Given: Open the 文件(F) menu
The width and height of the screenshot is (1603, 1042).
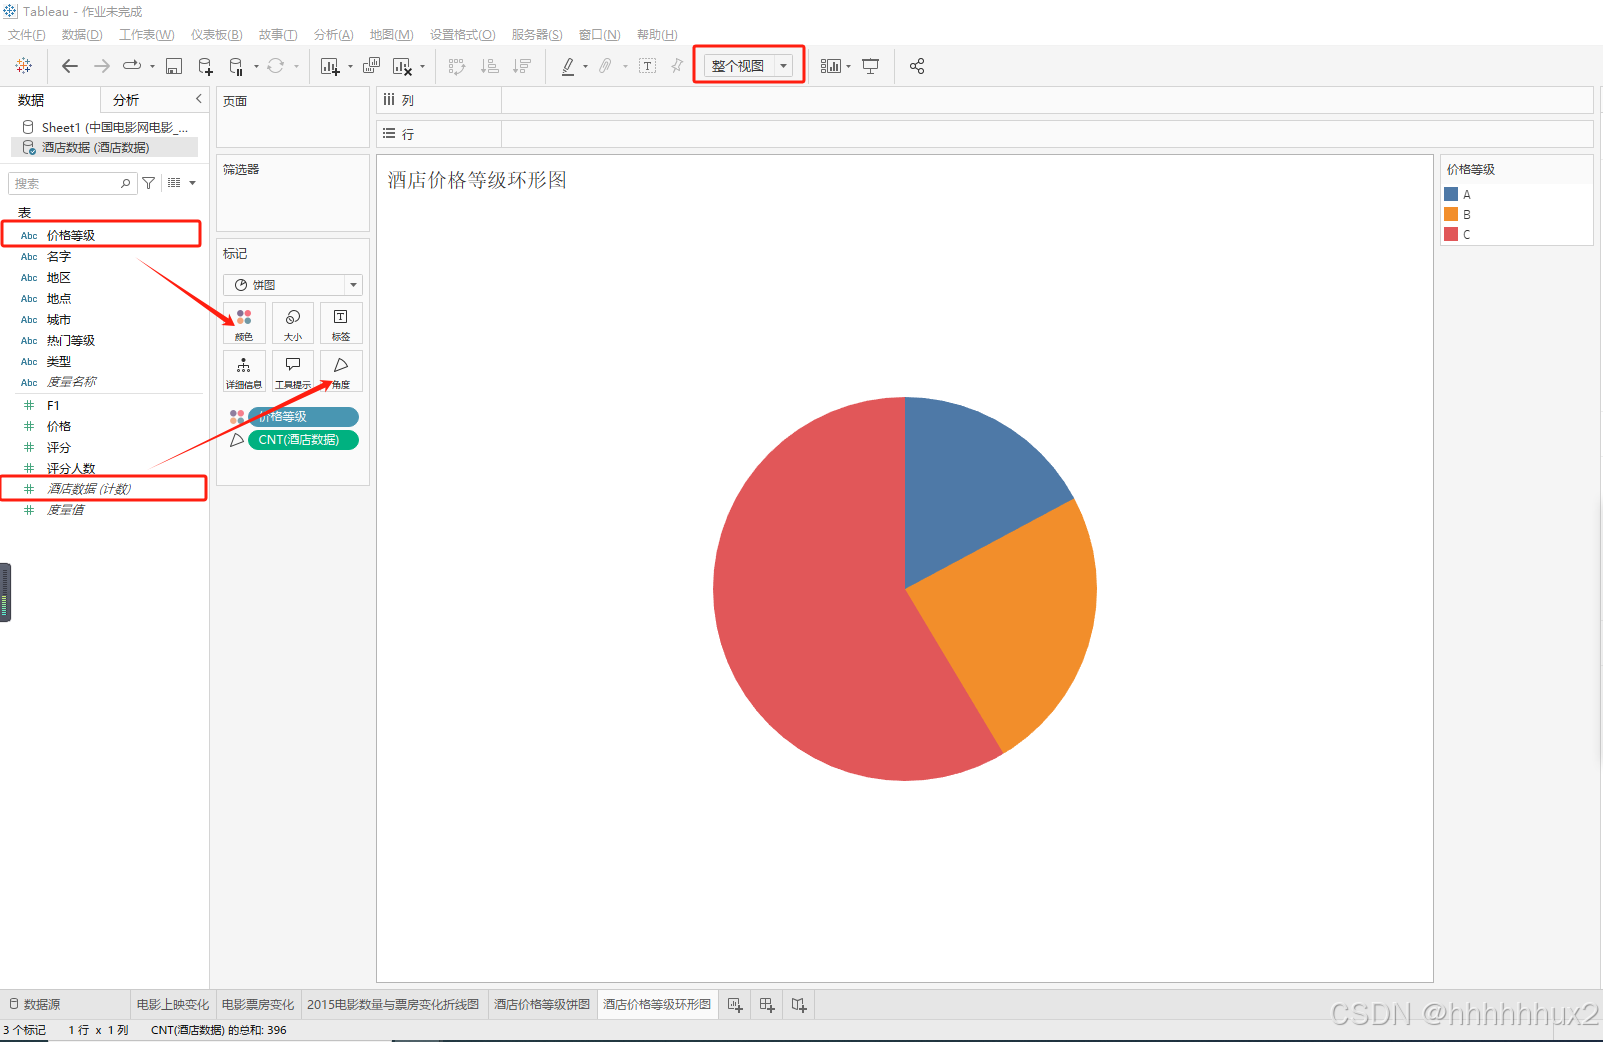Looking at the screenshot, I should point(27,35).
